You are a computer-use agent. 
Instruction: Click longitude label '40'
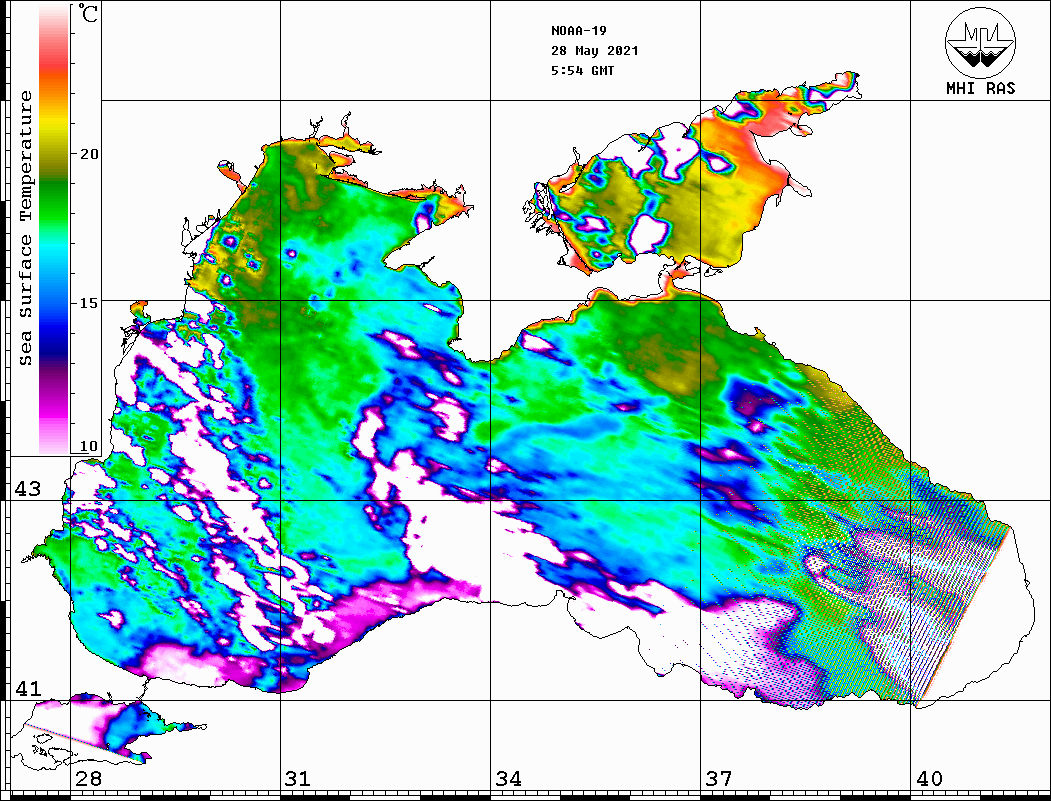[x=929, y=778]
